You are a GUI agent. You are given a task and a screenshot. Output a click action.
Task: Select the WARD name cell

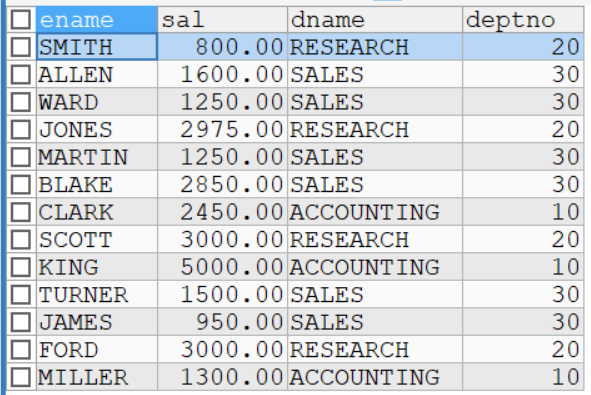(97, 102)
